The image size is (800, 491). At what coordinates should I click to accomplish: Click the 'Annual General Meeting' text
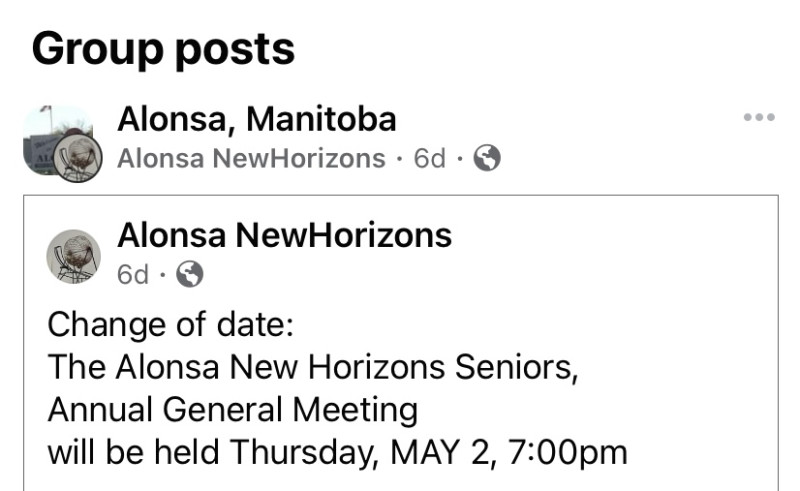tap(233, 410)
